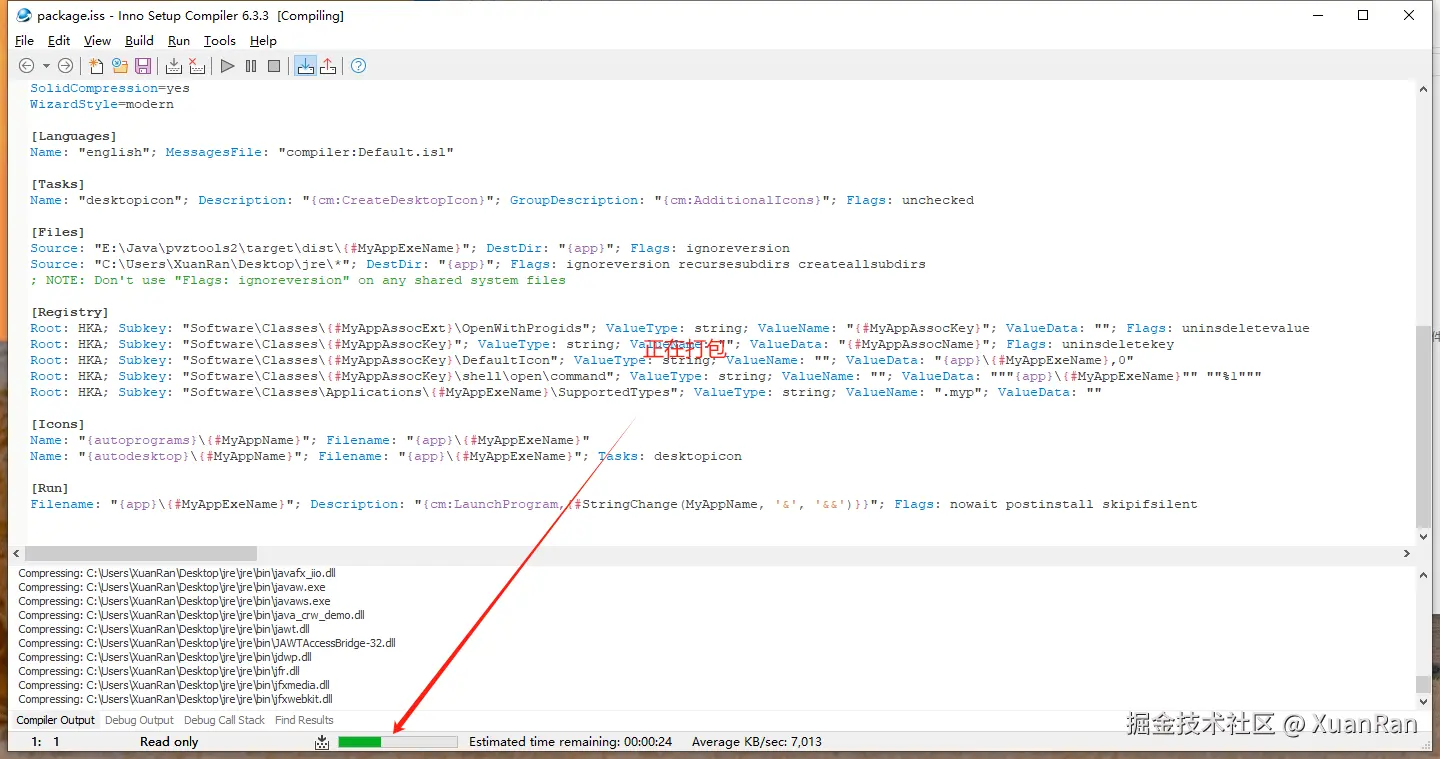Click the green compile progress bar

(x=398, y=742)
